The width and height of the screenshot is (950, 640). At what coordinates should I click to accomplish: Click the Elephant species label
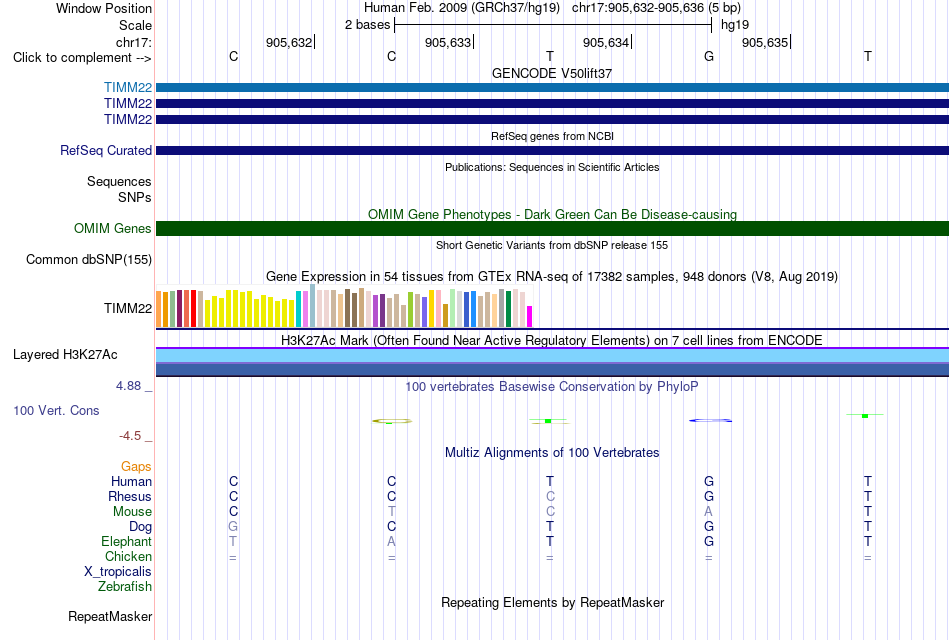point(127,542)
